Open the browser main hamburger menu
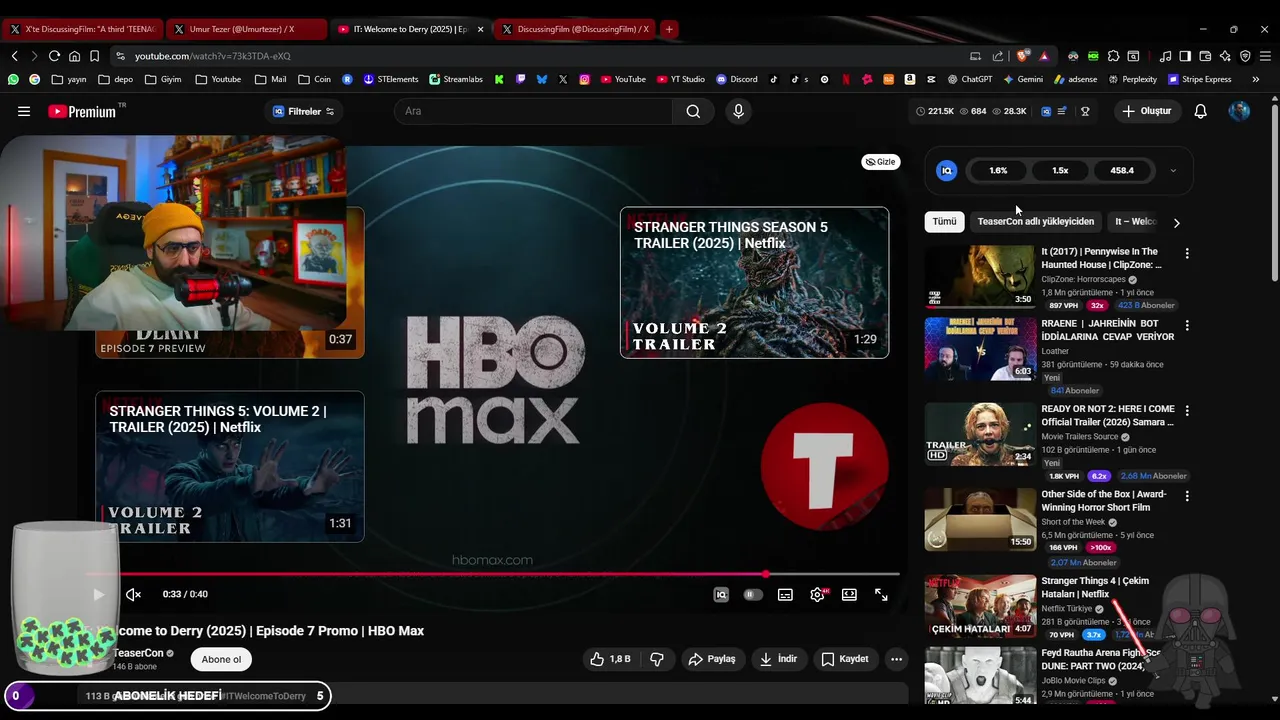Screen dimensions: 1280x720 point(1265,56)
